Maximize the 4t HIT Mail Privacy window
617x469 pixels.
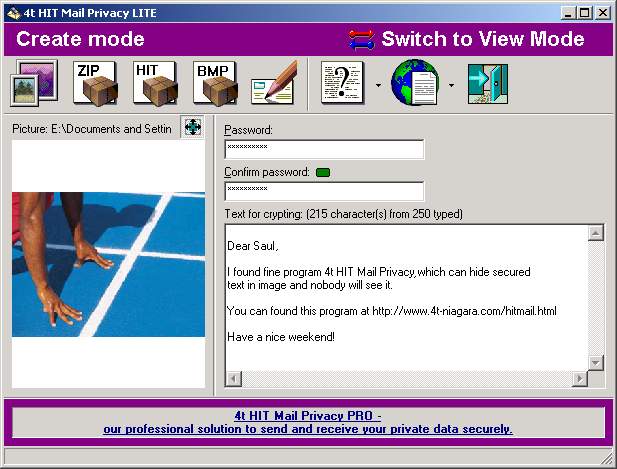pyautogui.click(x=585, y=13)
